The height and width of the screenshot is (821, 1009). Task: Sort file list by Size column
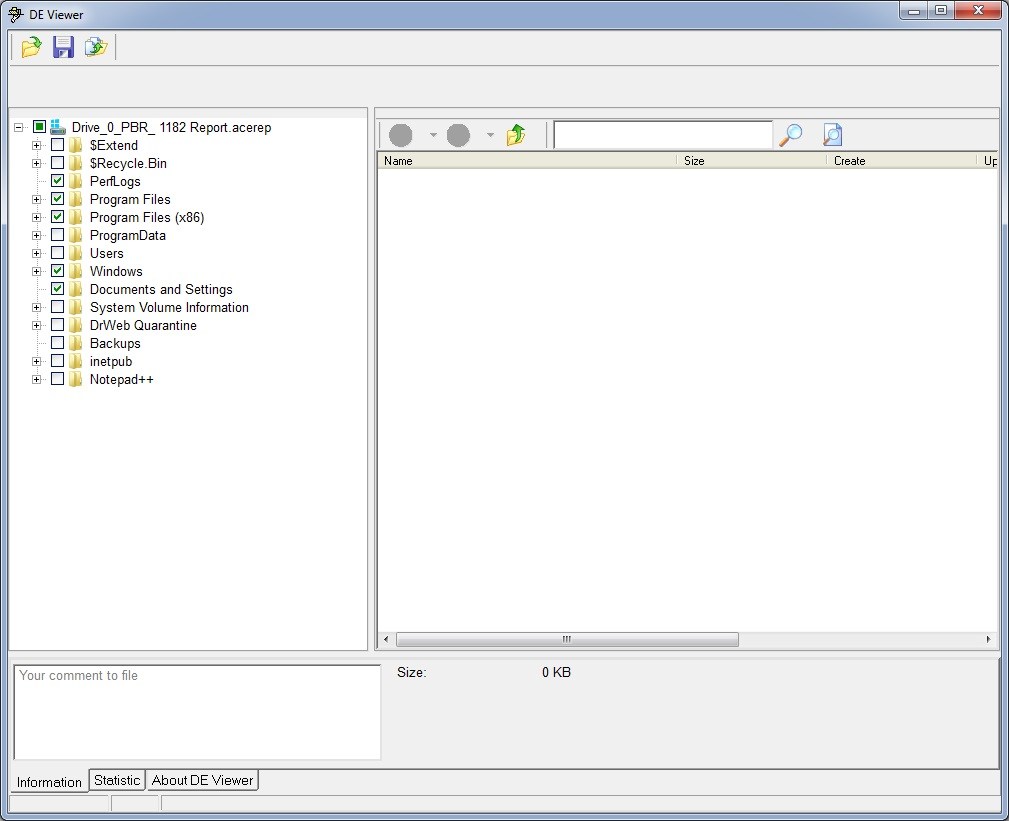click(750, 160)
